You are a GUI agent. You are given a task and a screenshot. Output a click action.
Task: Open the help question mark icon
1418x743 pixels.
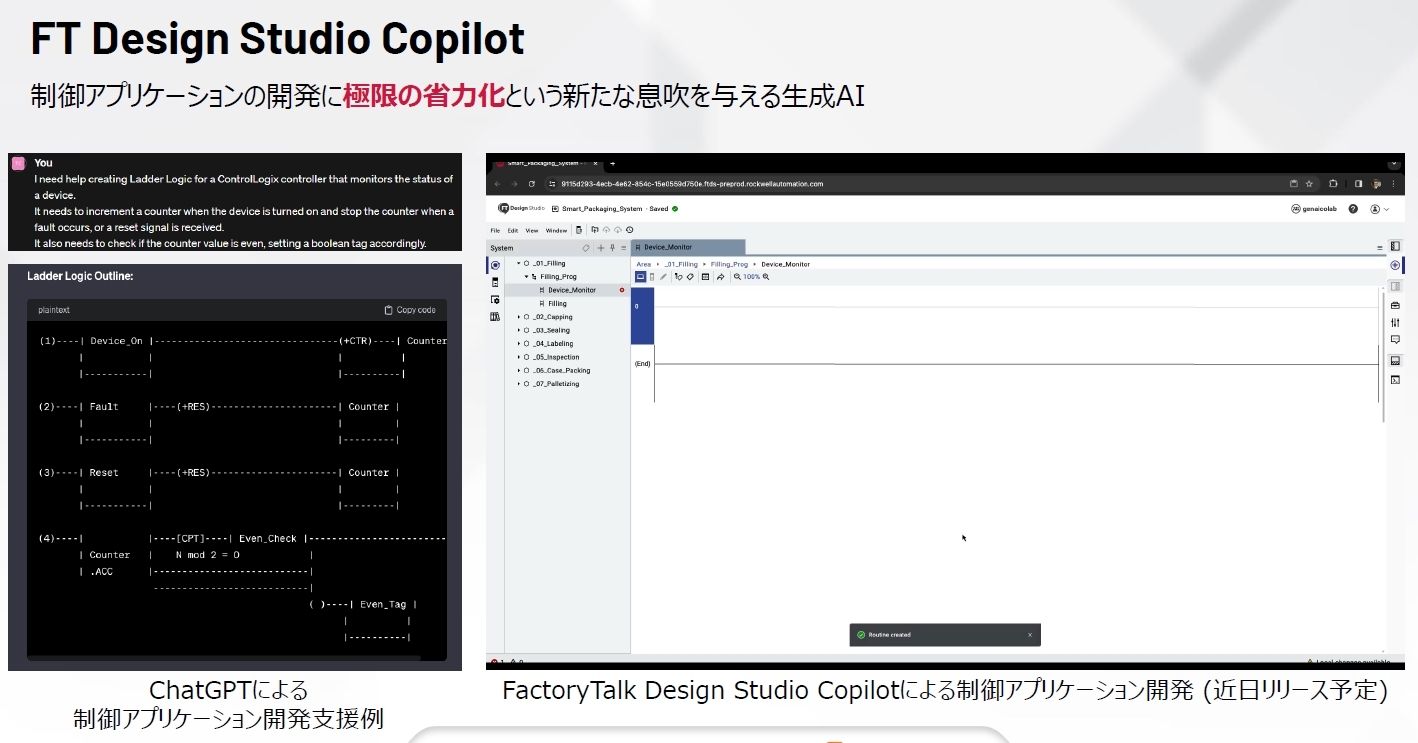coord(1353,209)
